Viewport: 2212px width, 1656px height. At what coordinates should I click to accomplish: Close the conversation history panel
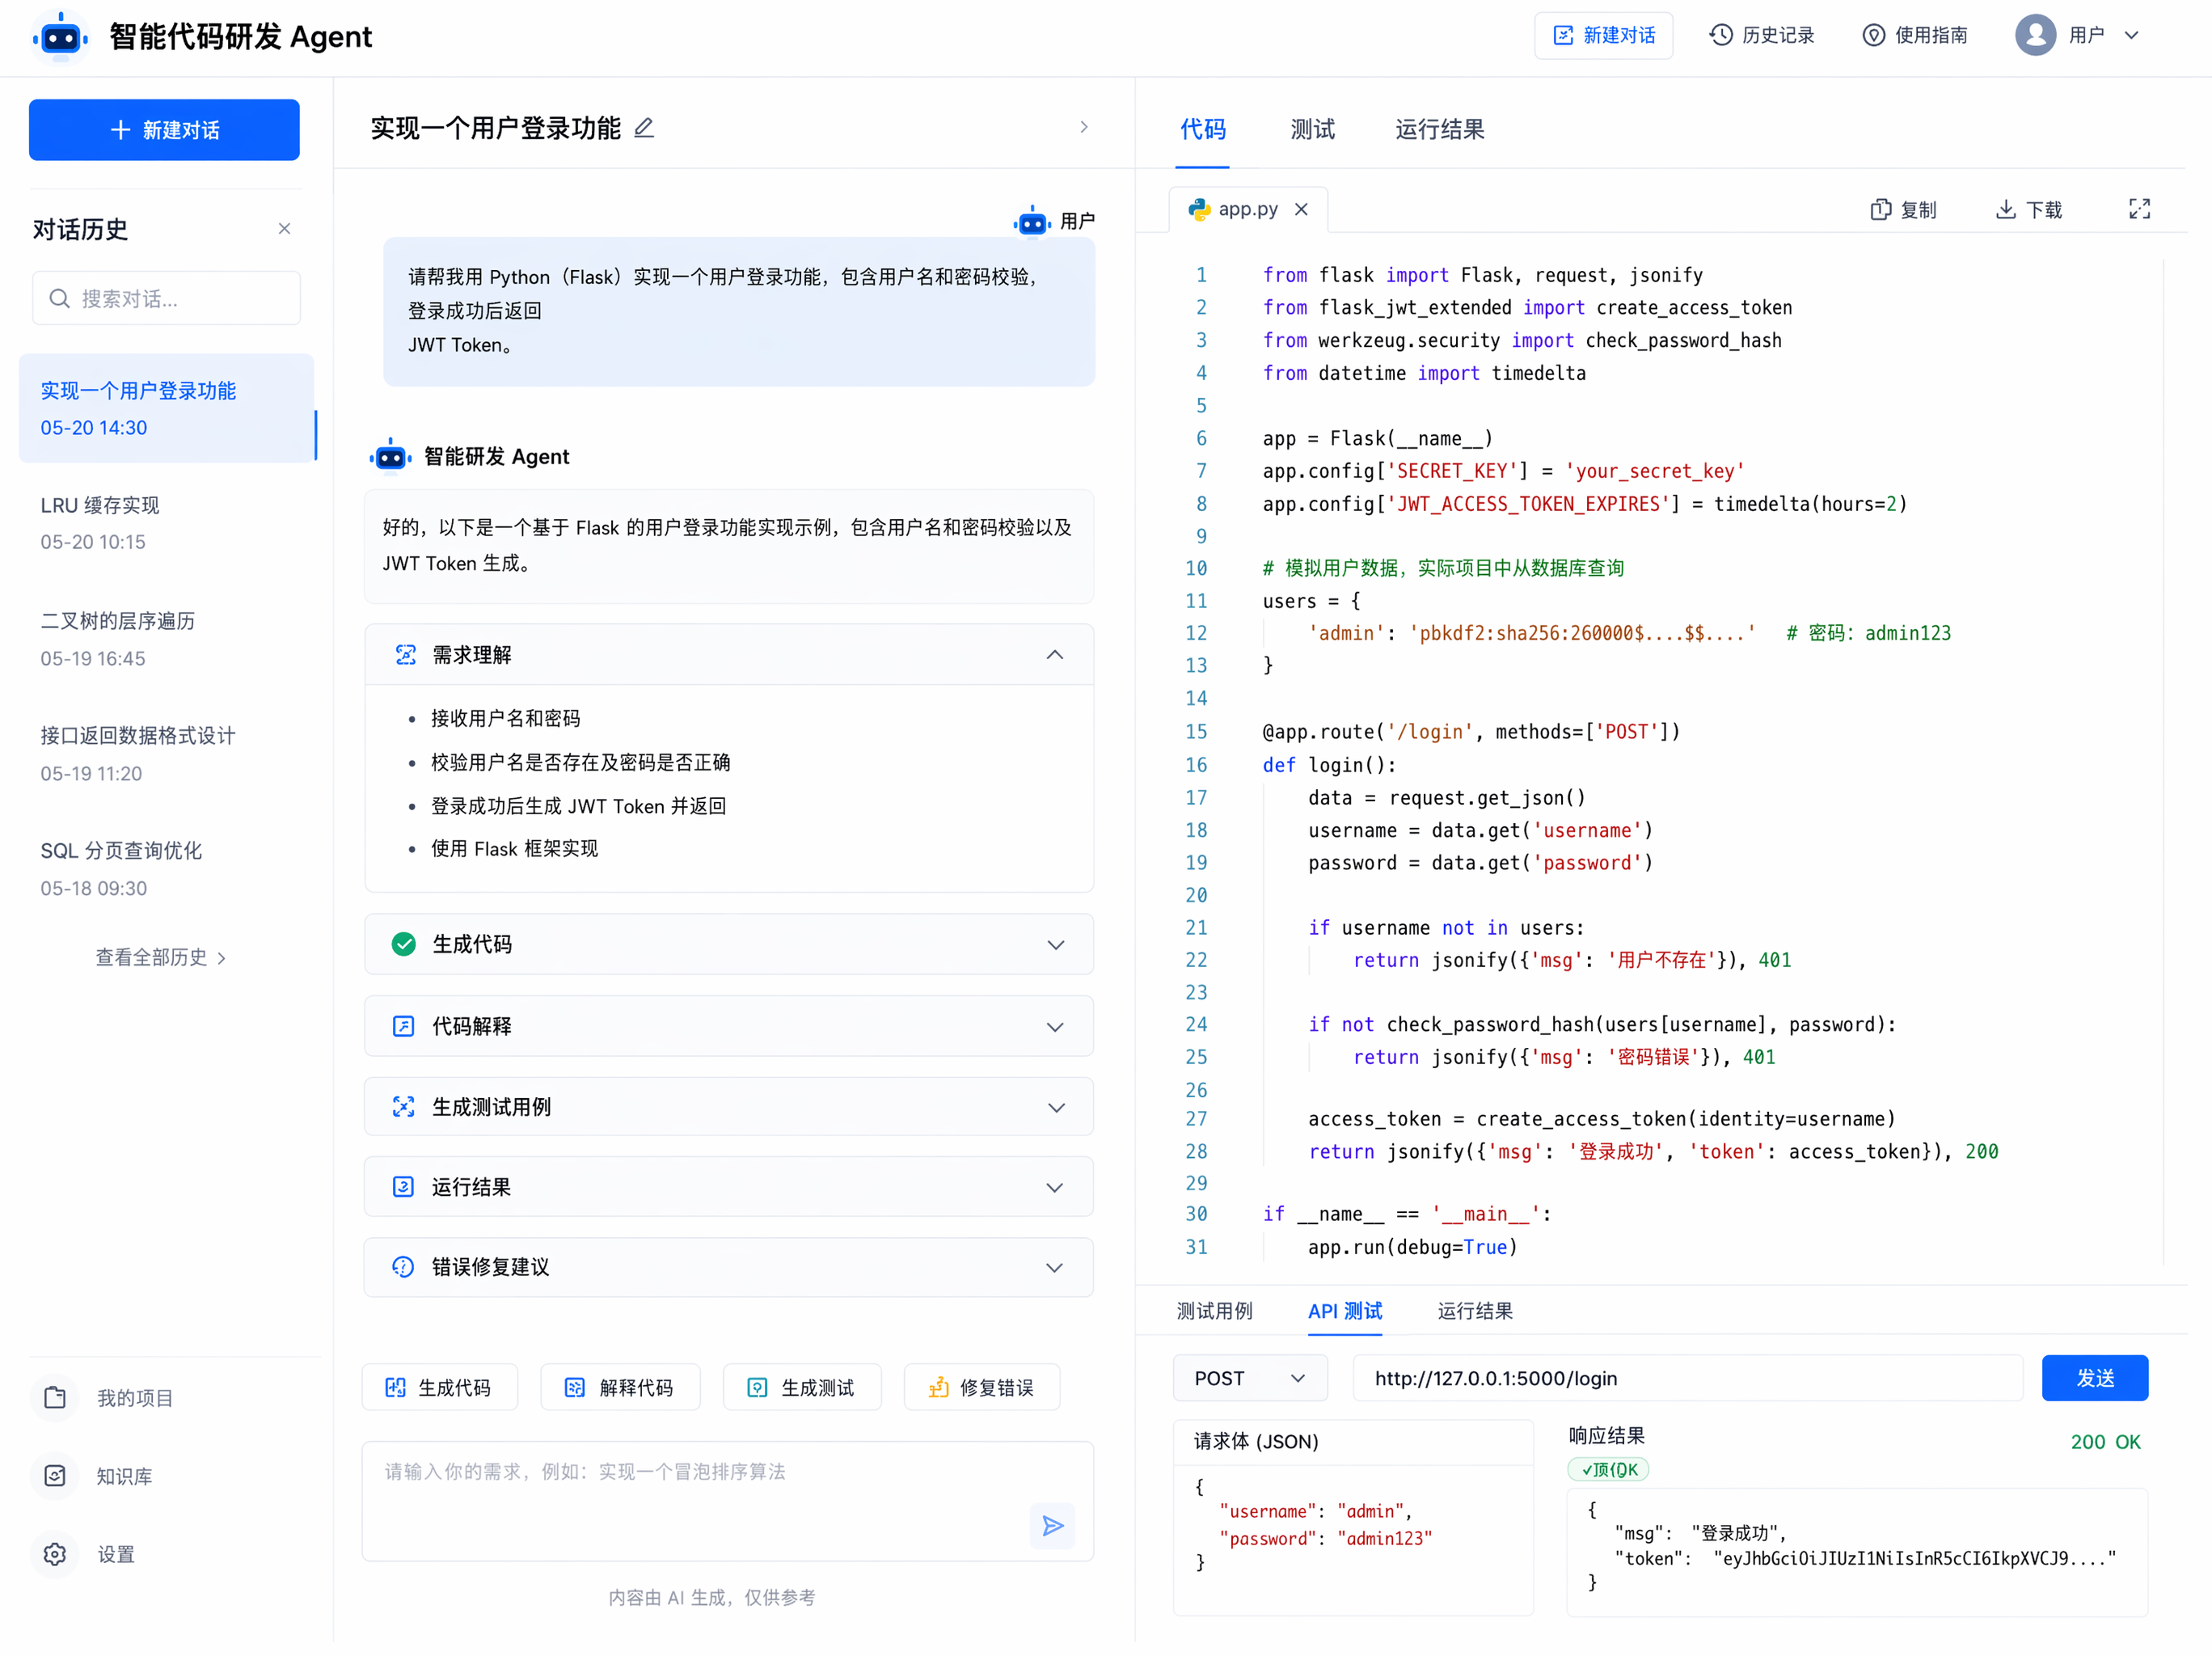tap(284, 229)
